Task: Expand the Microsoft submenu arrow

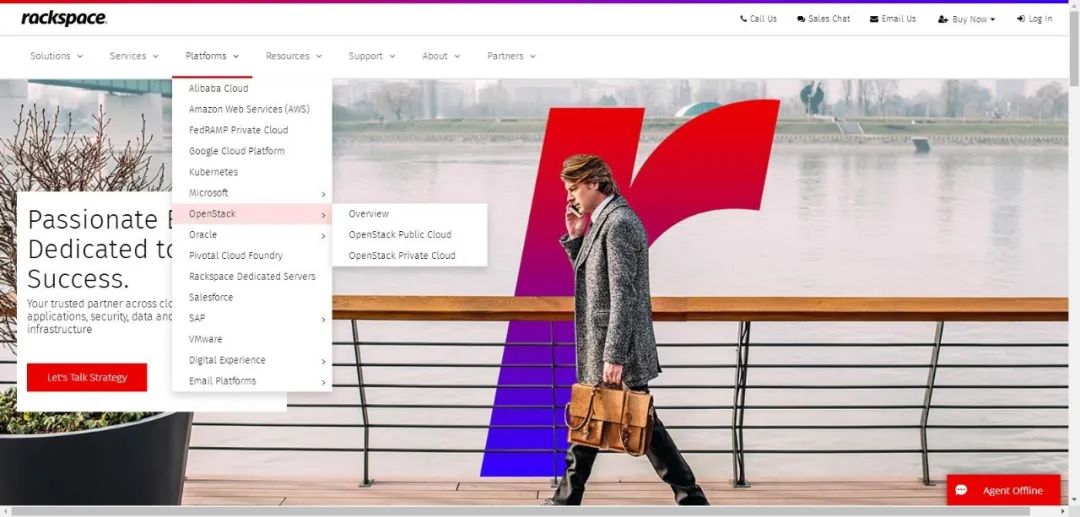Action: 323,194
